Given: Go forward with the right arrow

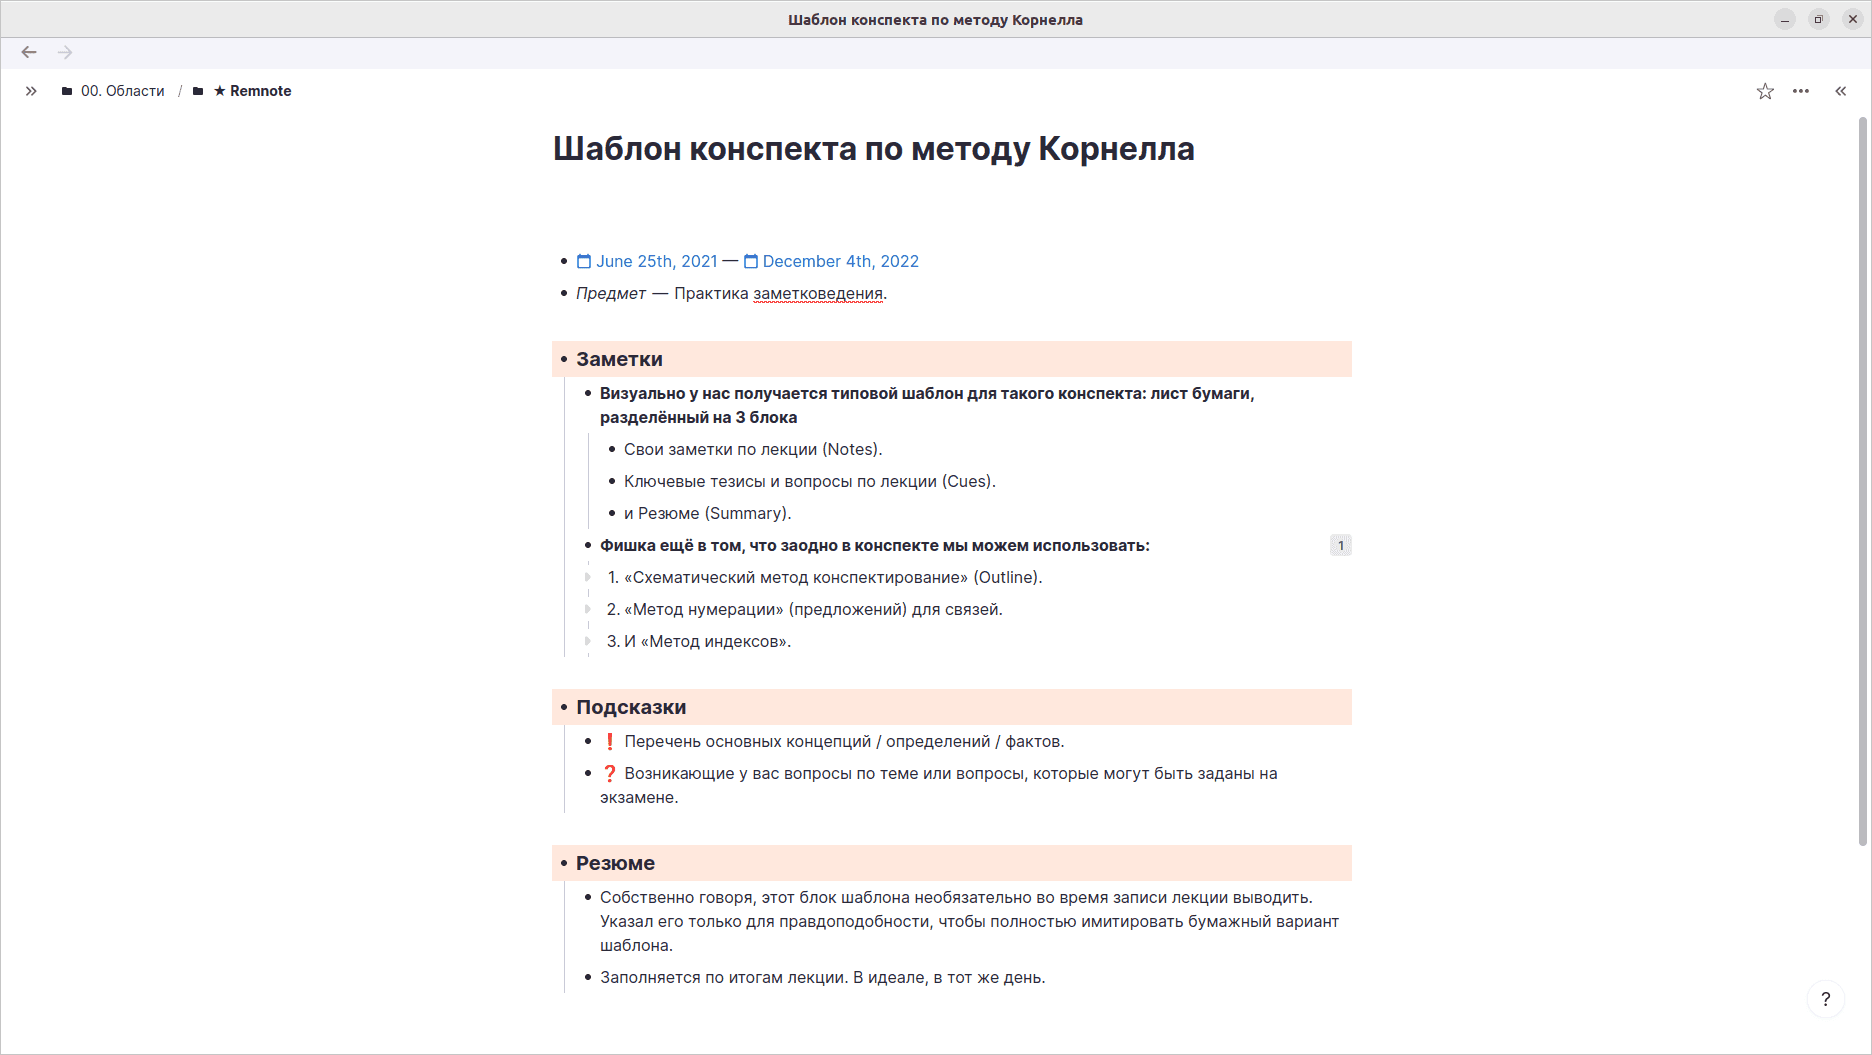Looking at the screenshot, I should (65, 52).
